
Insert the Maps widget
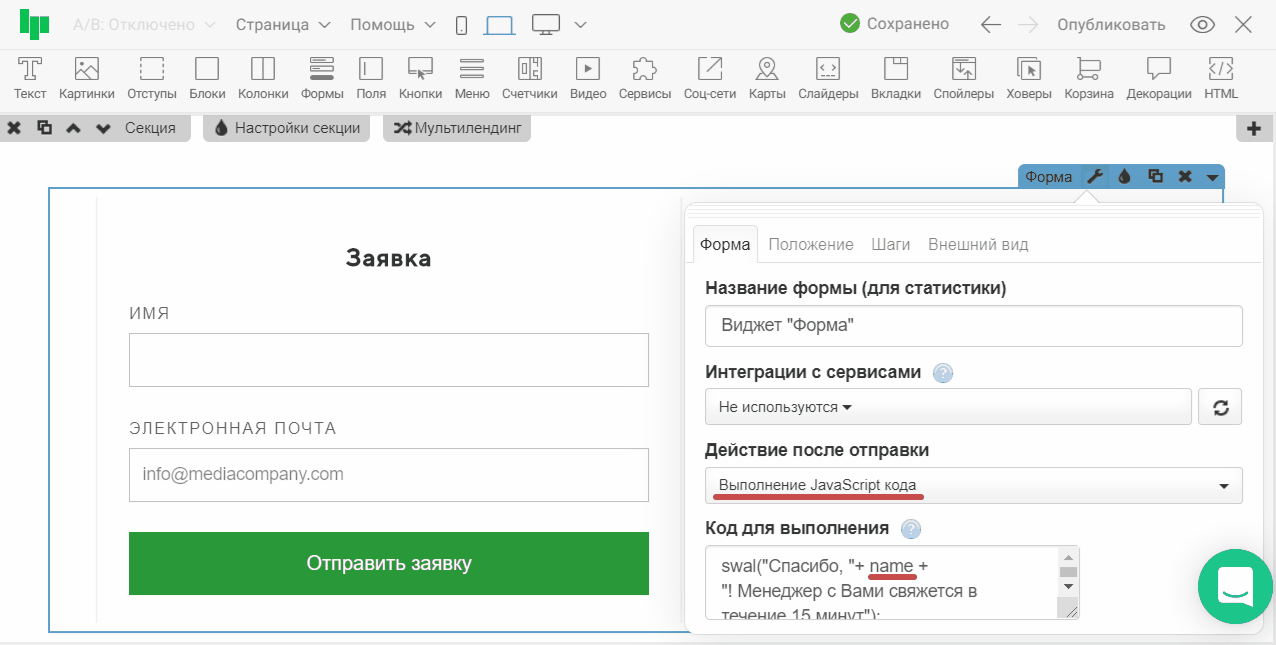pyautogui.click(x=766, y=78)
